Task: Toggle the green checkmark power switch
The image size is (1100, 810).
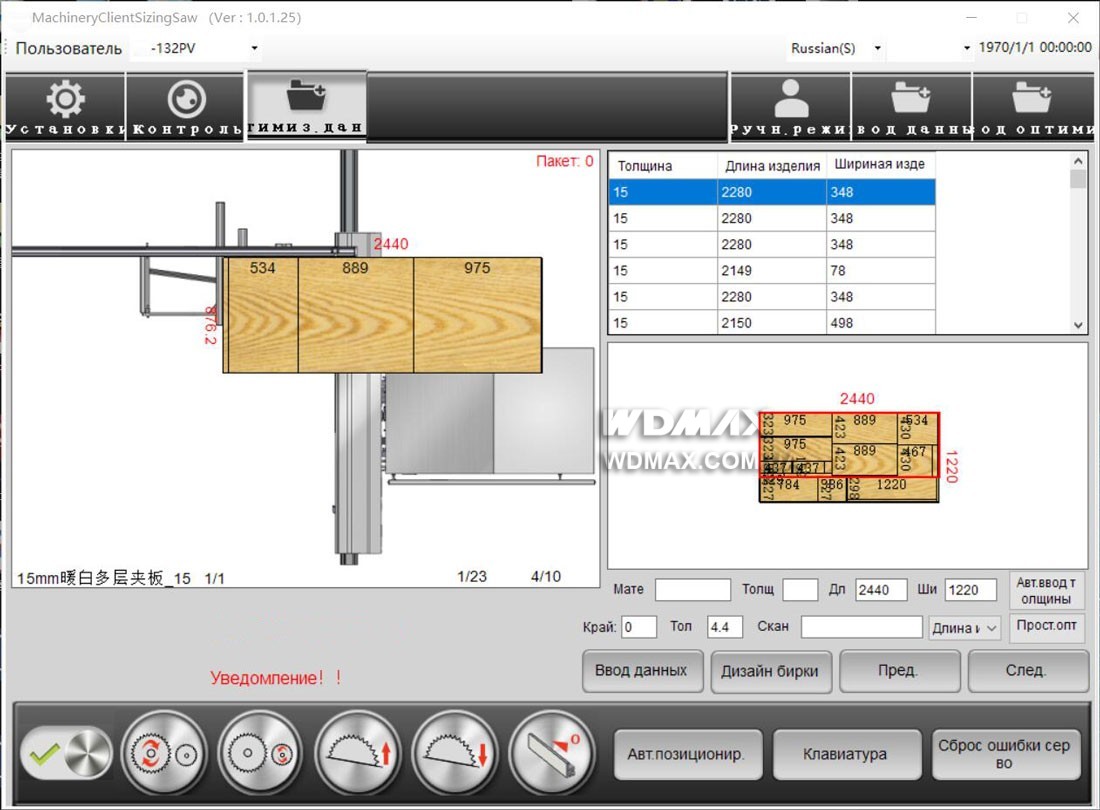Action: click(66, 754)
